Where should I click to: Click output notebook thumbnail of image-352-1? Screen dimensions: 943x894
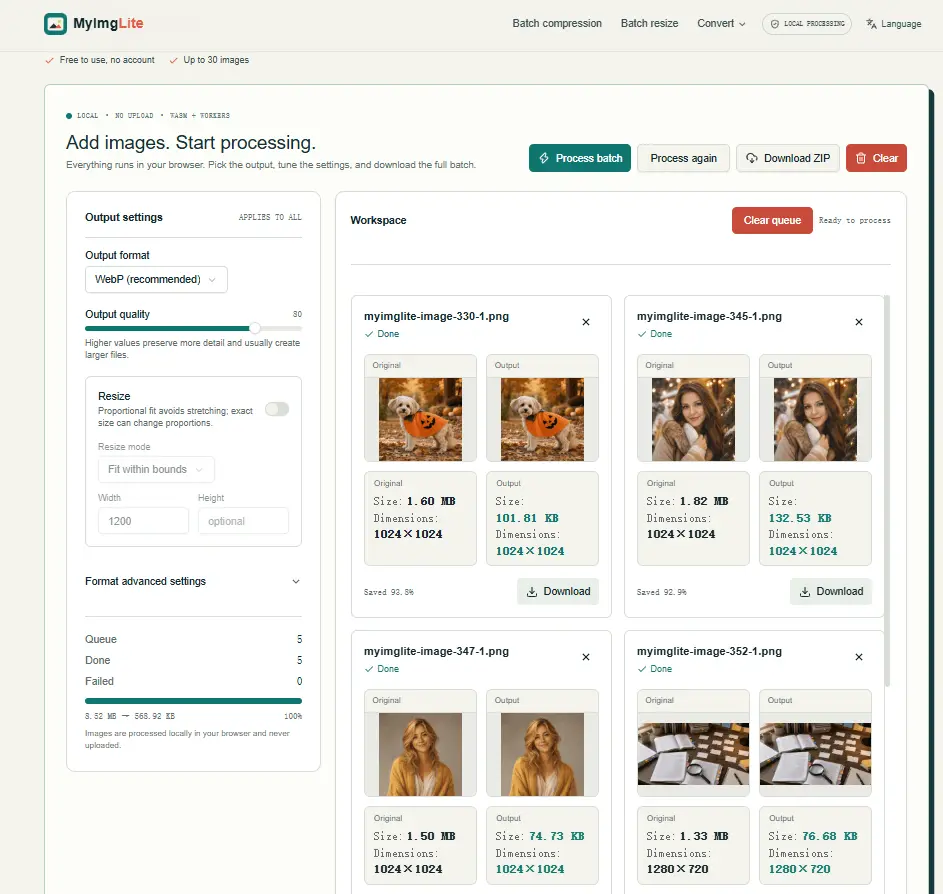click(816, 754)
